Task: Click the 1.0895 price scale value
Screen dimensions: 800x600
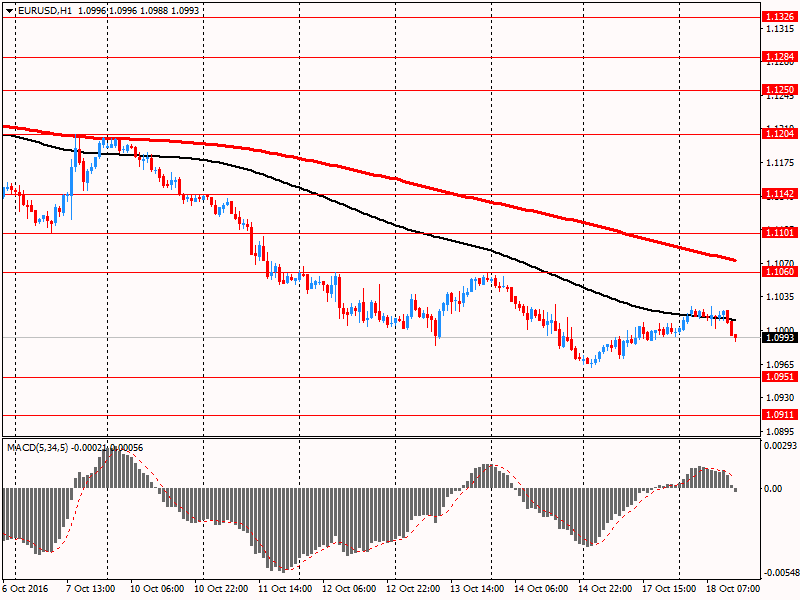Action: pyautogui.click(x=780, y=431)
